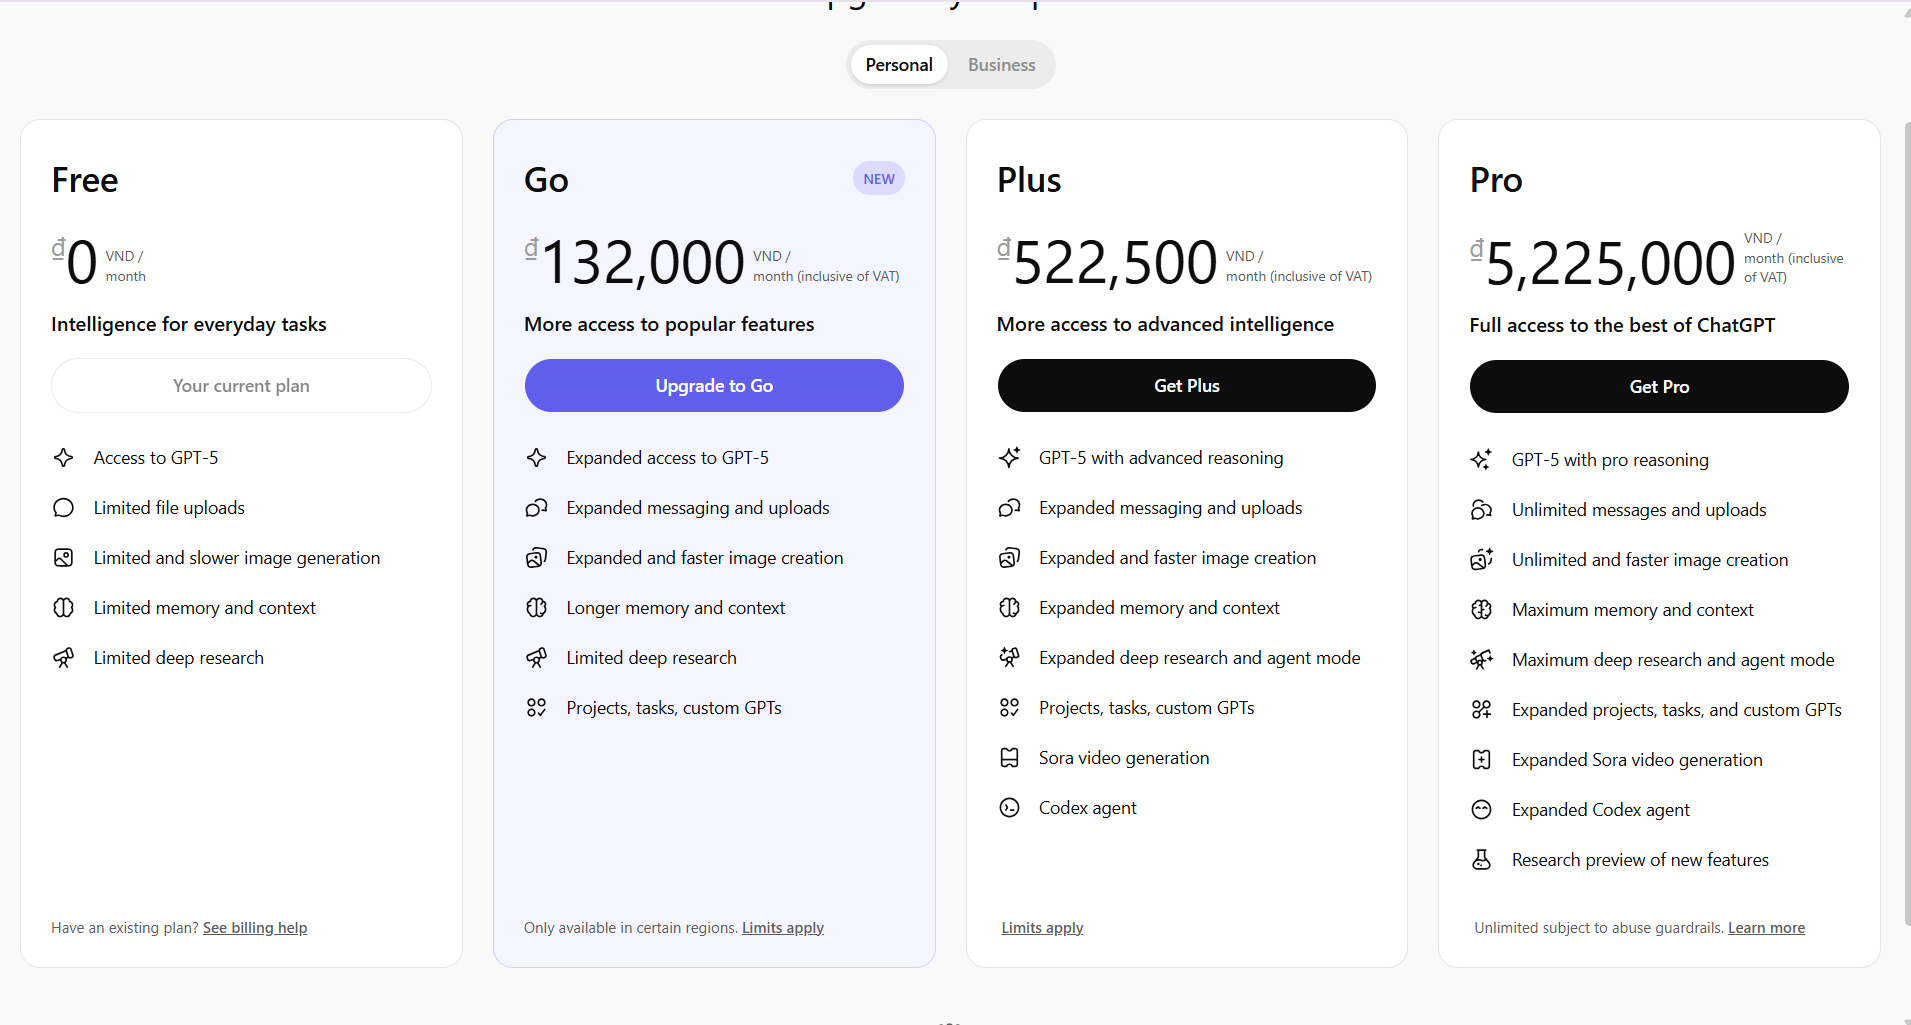Click the Get Pro button
The height and width of the screenshot is (1025, 1911).
coord(1658,387)
